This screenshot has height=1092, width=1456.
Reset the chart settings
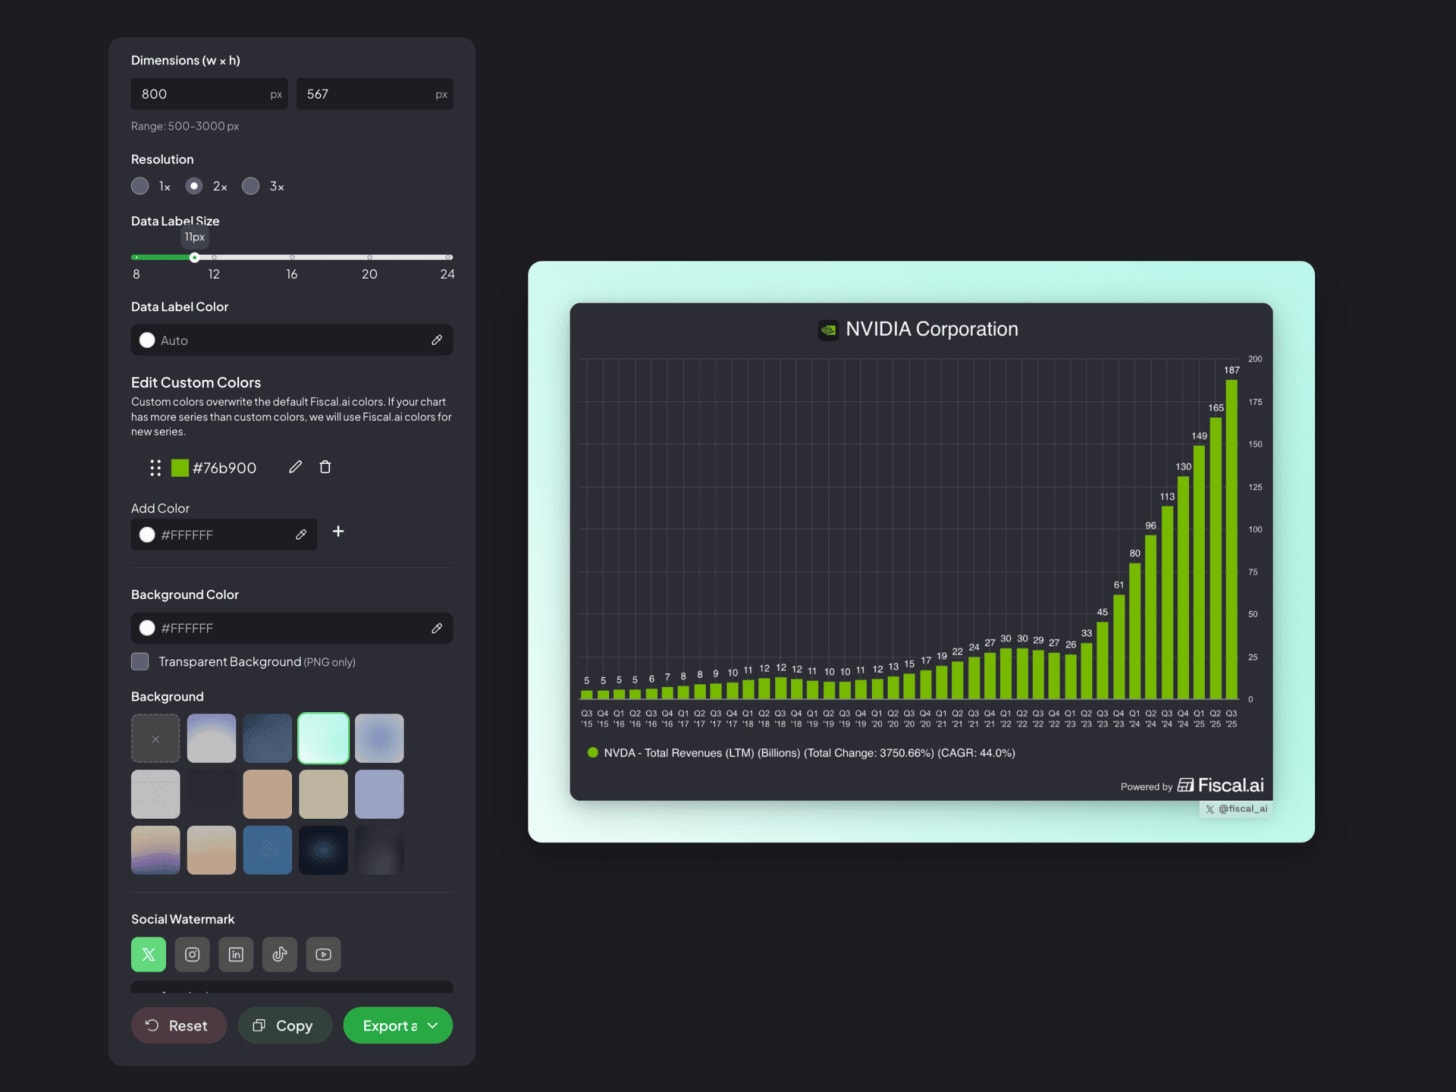pos(178,1025)
